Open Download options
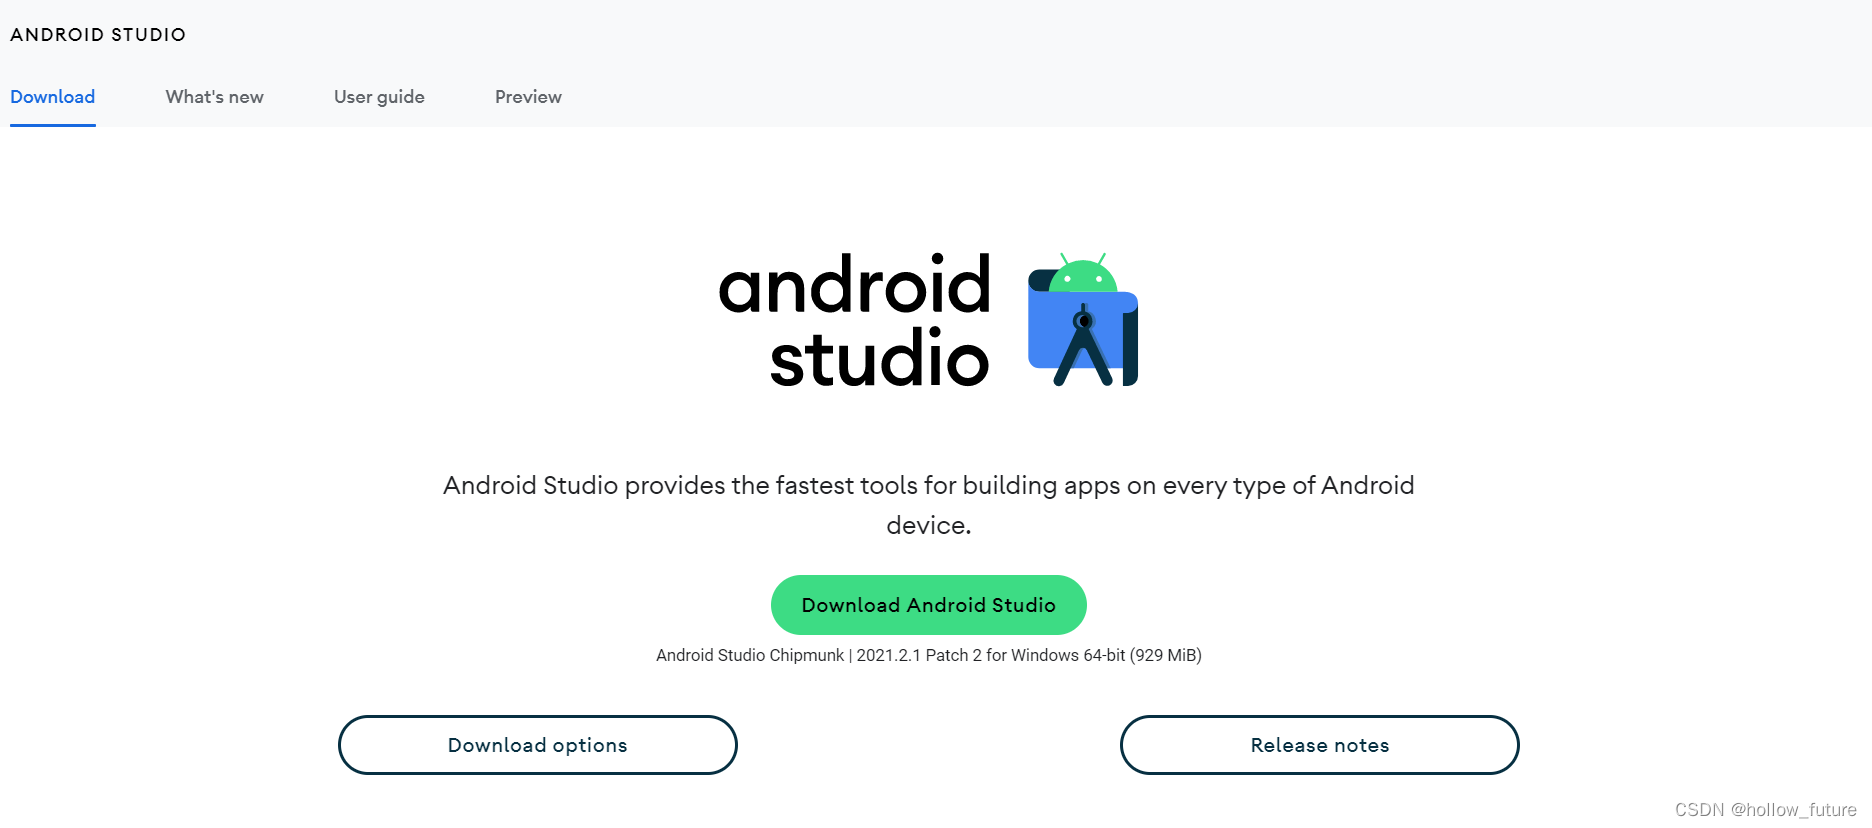Viewport: 1872px width, 828px height. point(538,745)
